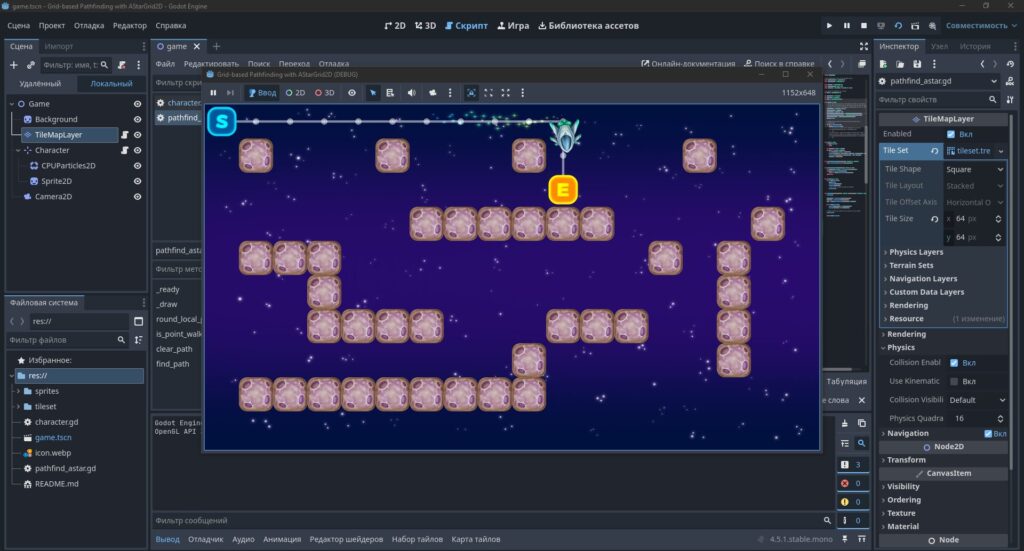This screenshot has width=1024, height=551.
Task: Disable Collision Enabled checkbox
Action: tap(954, 362)
